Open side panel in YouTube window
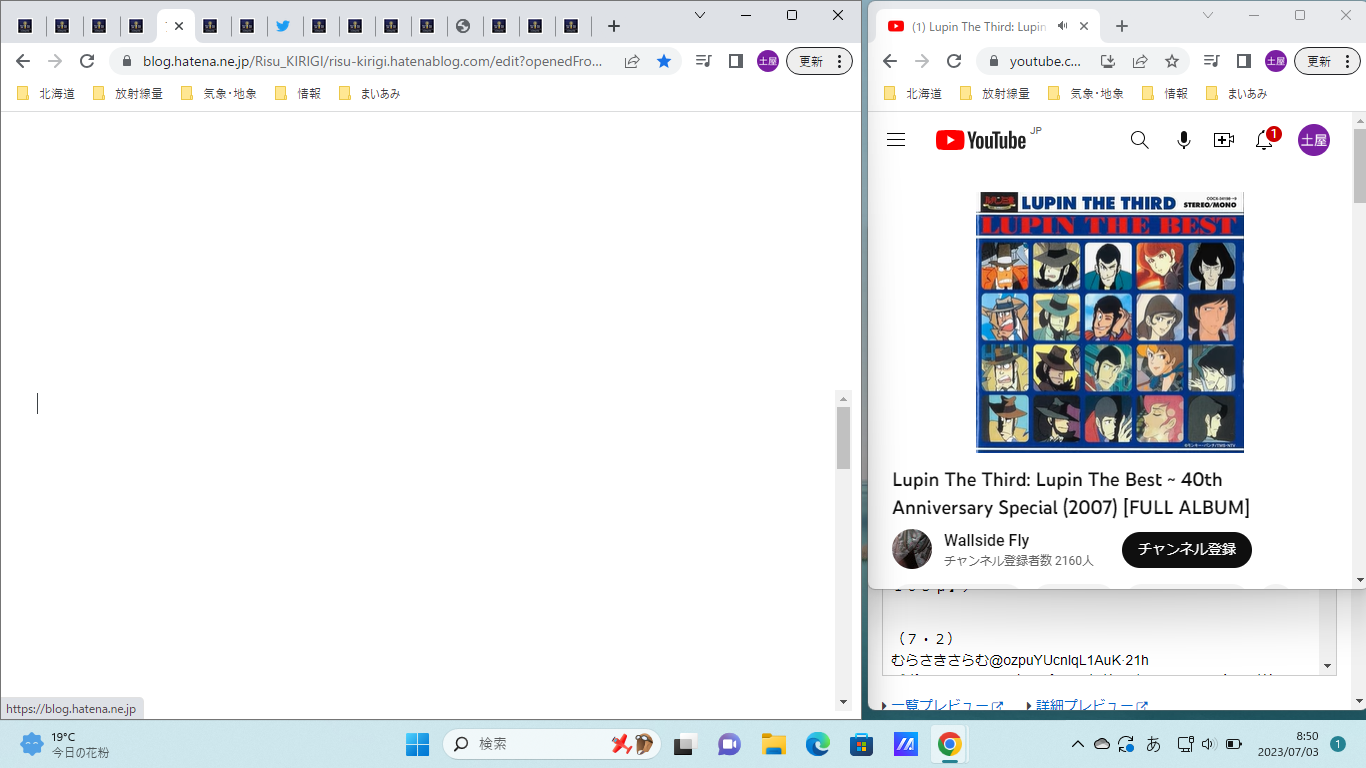This screenshot has width=1366, height=768. (x=1244, y=61)
